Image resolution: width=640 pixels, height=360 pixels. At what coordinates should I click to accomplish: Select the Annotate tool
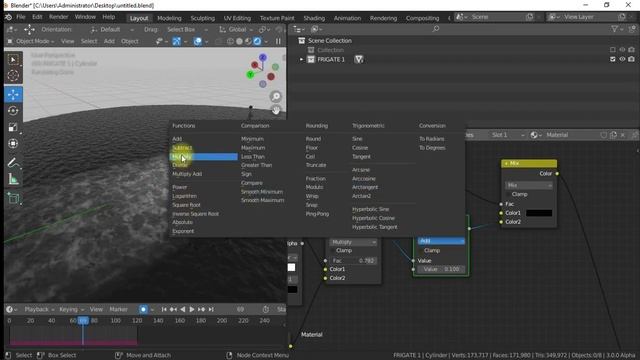[x=13, y=163]
